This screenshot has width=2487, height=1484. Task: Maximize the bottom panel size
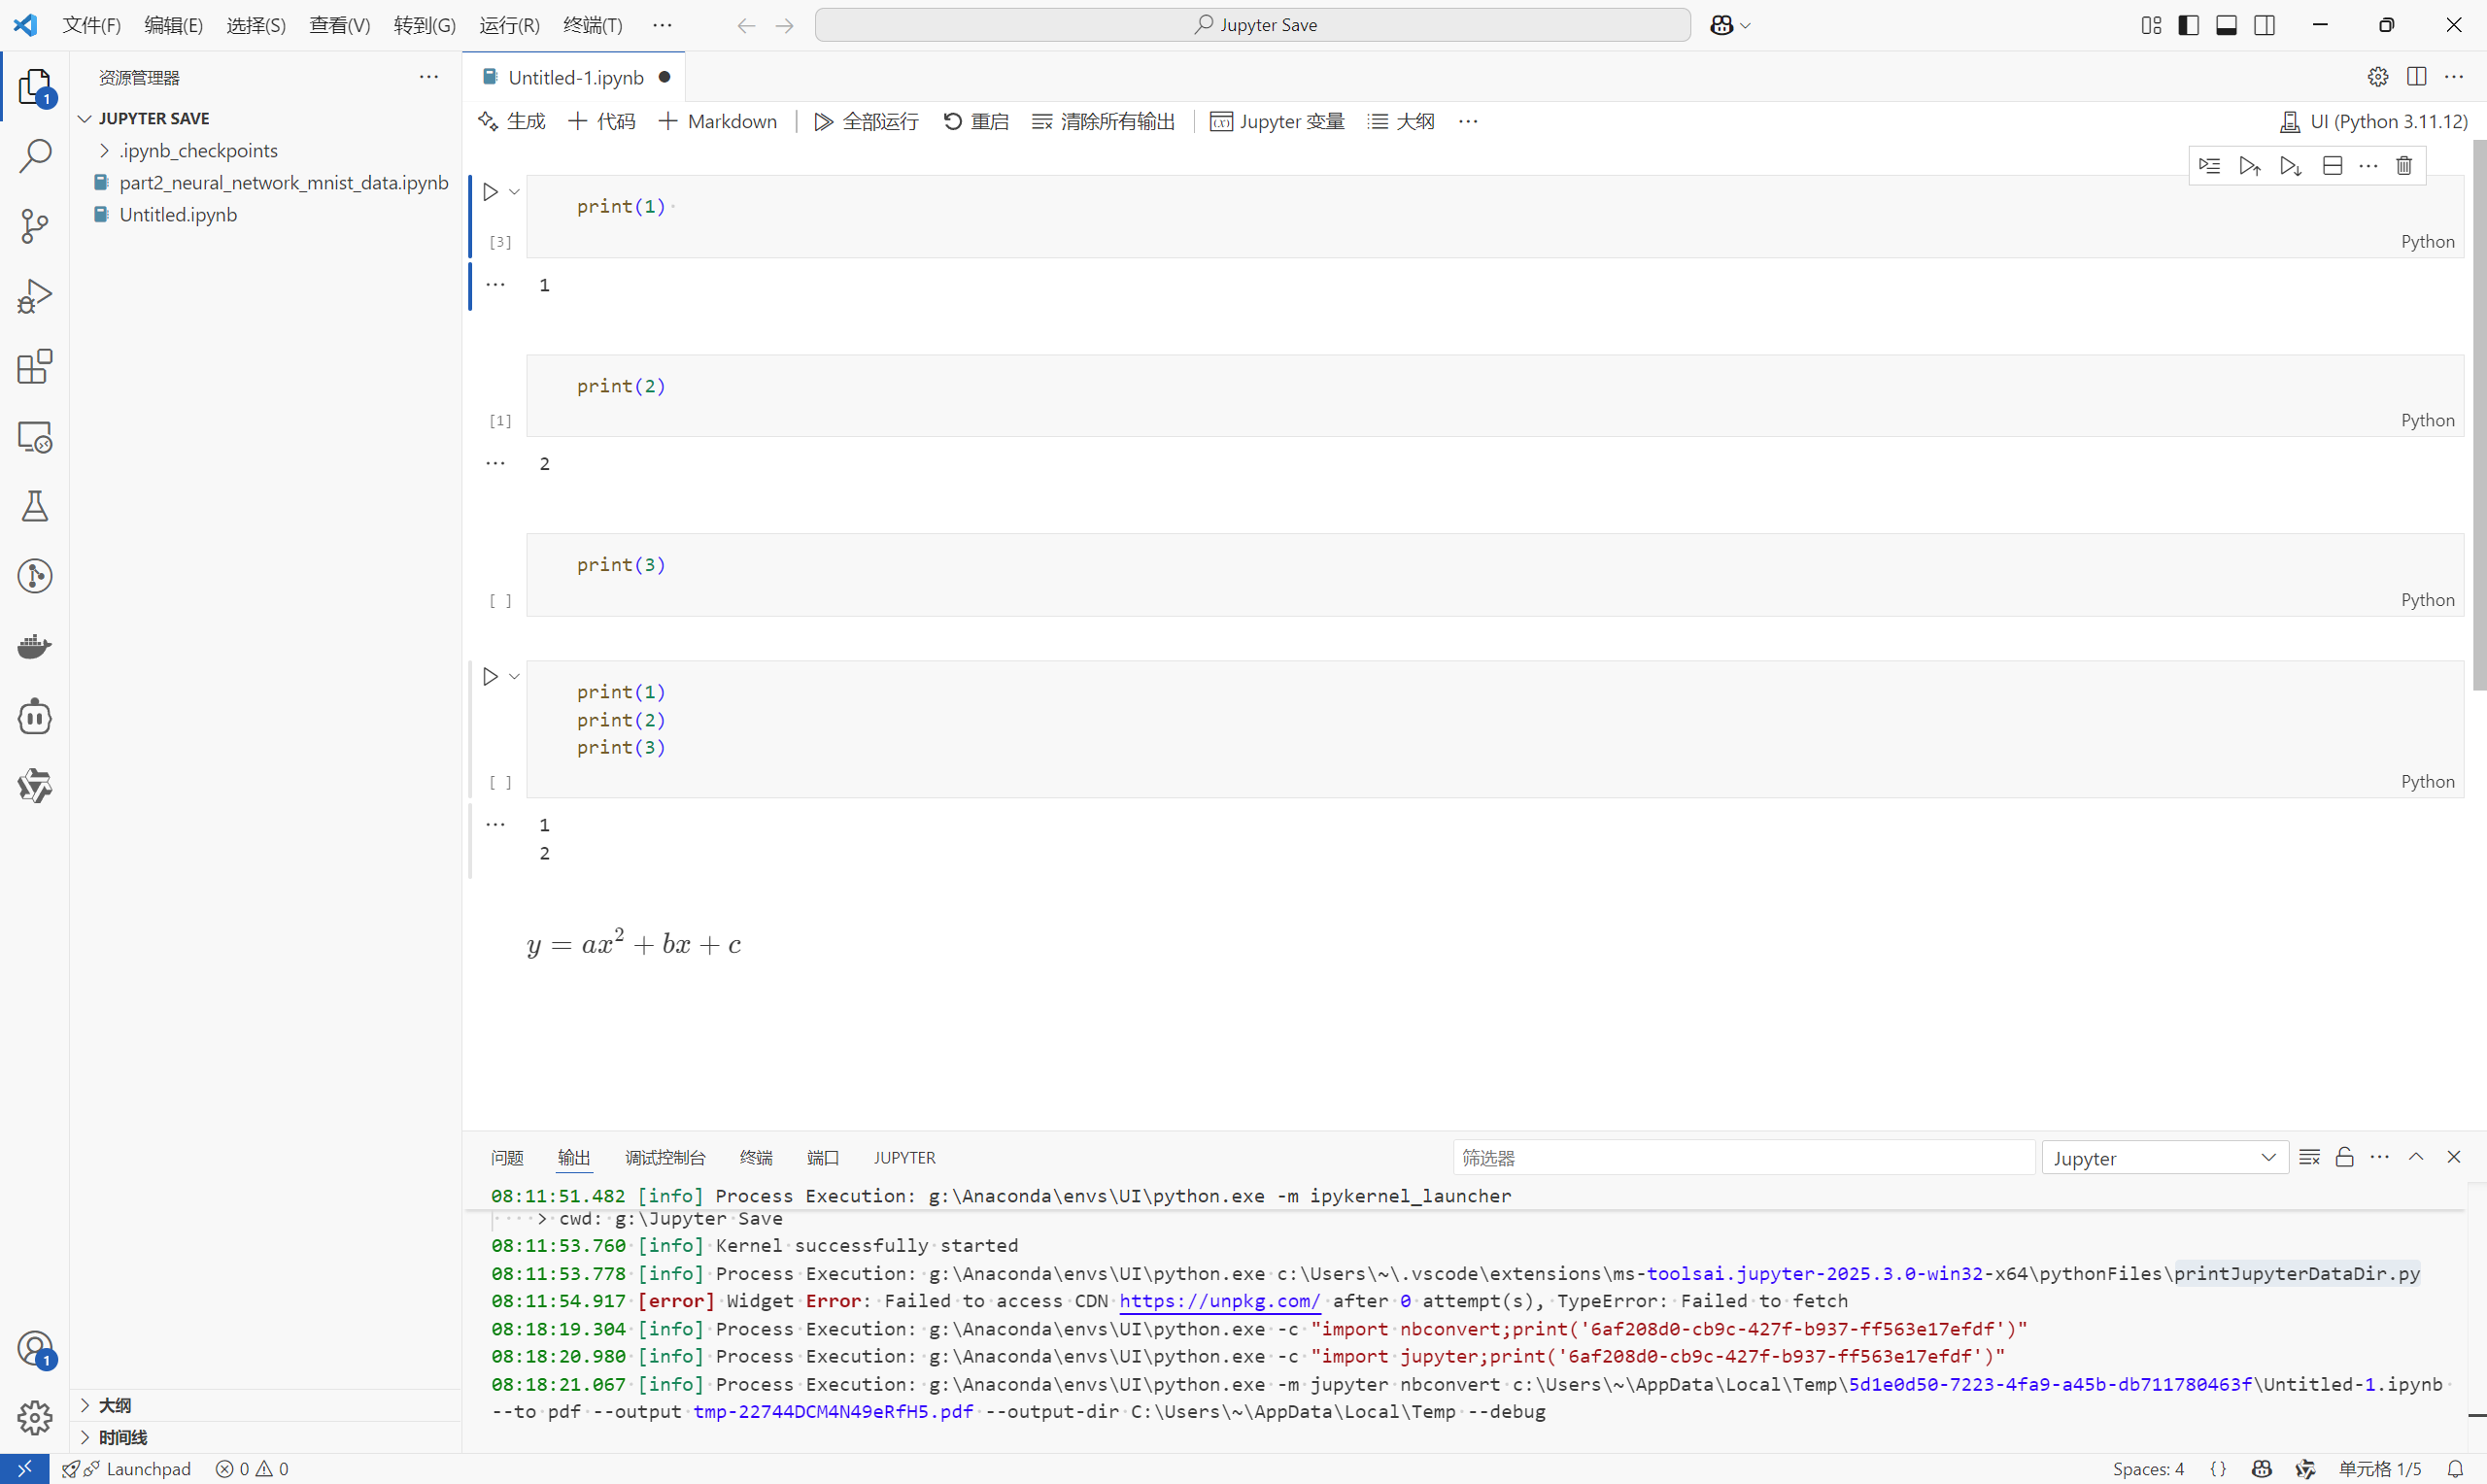(x=2416, y=1157)
